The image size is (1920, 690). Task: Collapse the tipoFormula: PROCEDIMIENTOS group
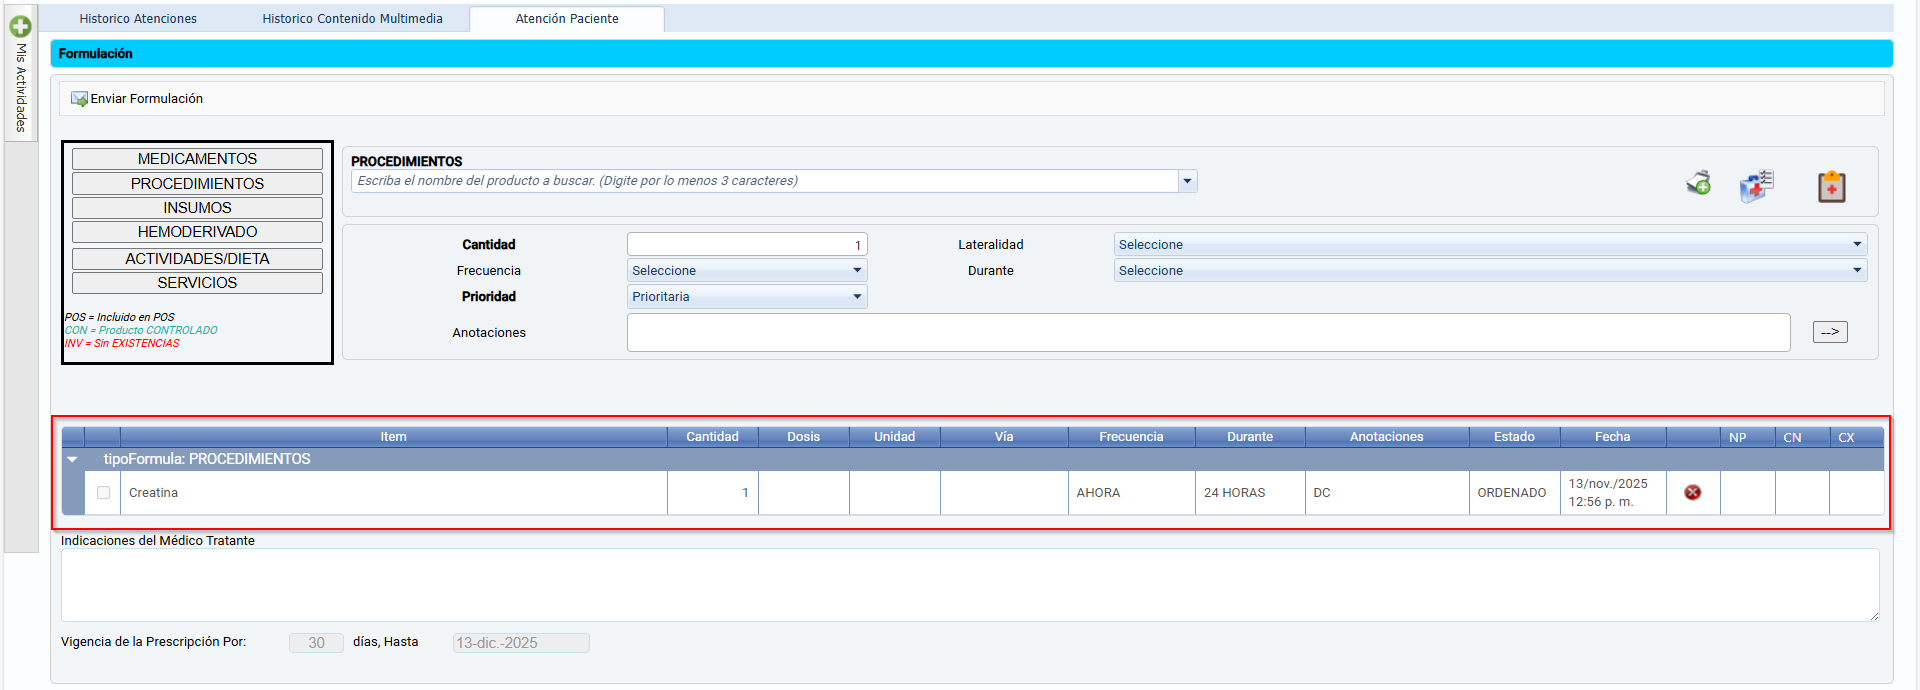coord(73,460)
